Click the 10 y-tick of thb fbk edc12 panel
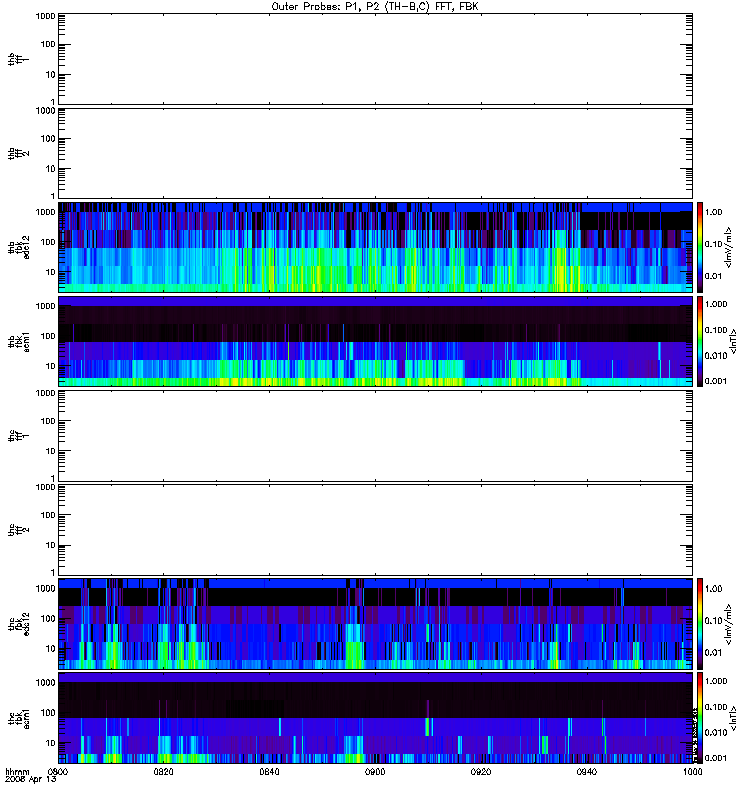This screenshot has height=800, width=750. (x=50, y=272)
